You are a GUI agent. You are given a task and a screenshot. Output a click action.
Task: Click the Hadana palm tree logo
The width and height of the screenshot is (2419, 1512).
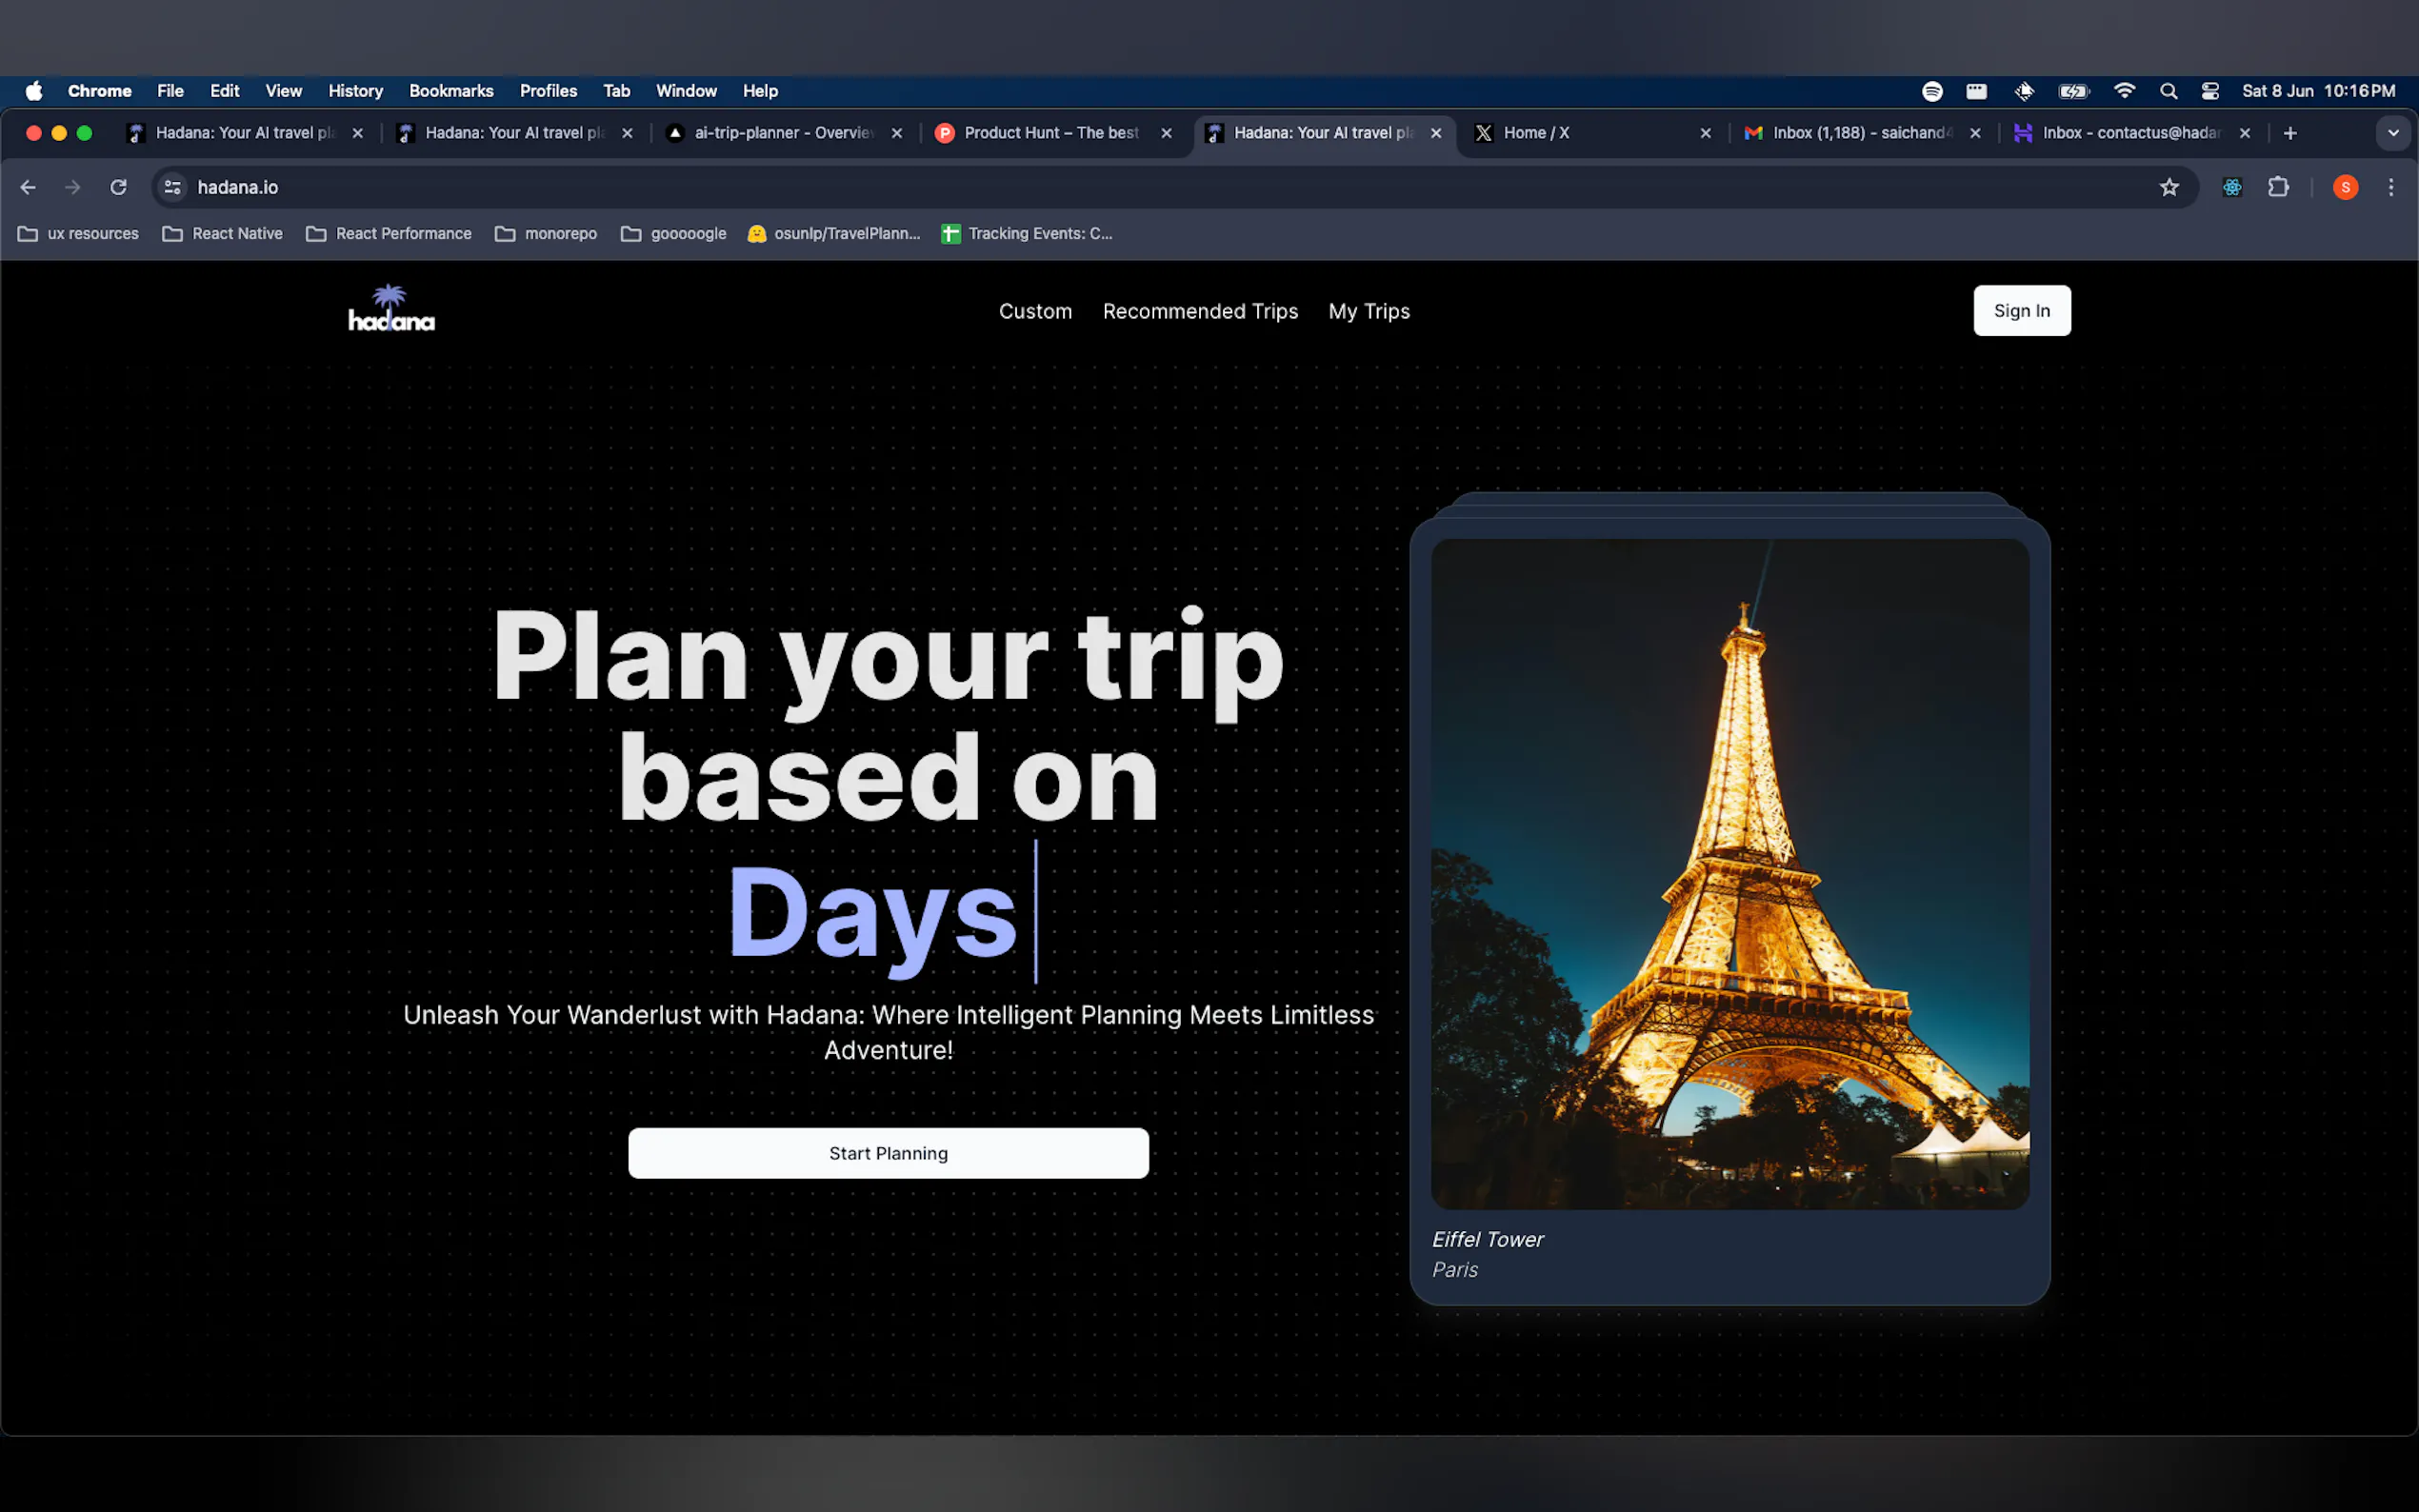point(391,309)
